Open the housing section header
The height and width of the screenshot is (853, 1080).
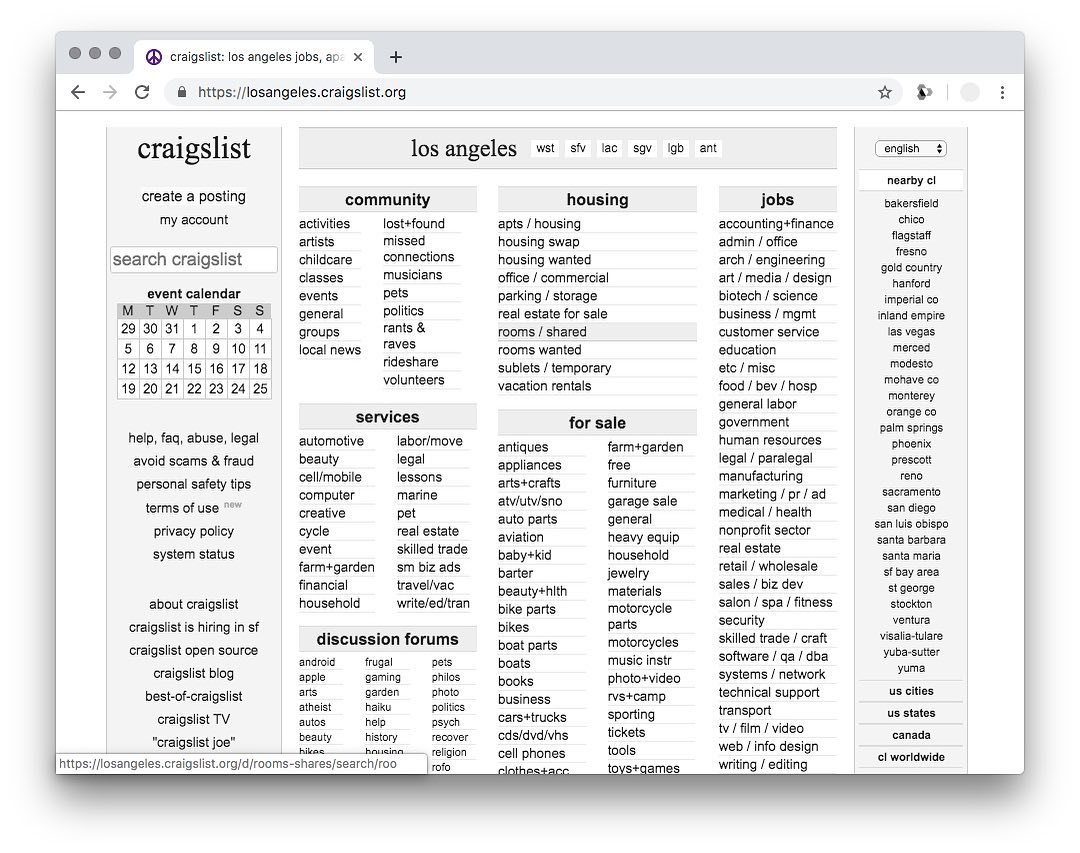597,200
